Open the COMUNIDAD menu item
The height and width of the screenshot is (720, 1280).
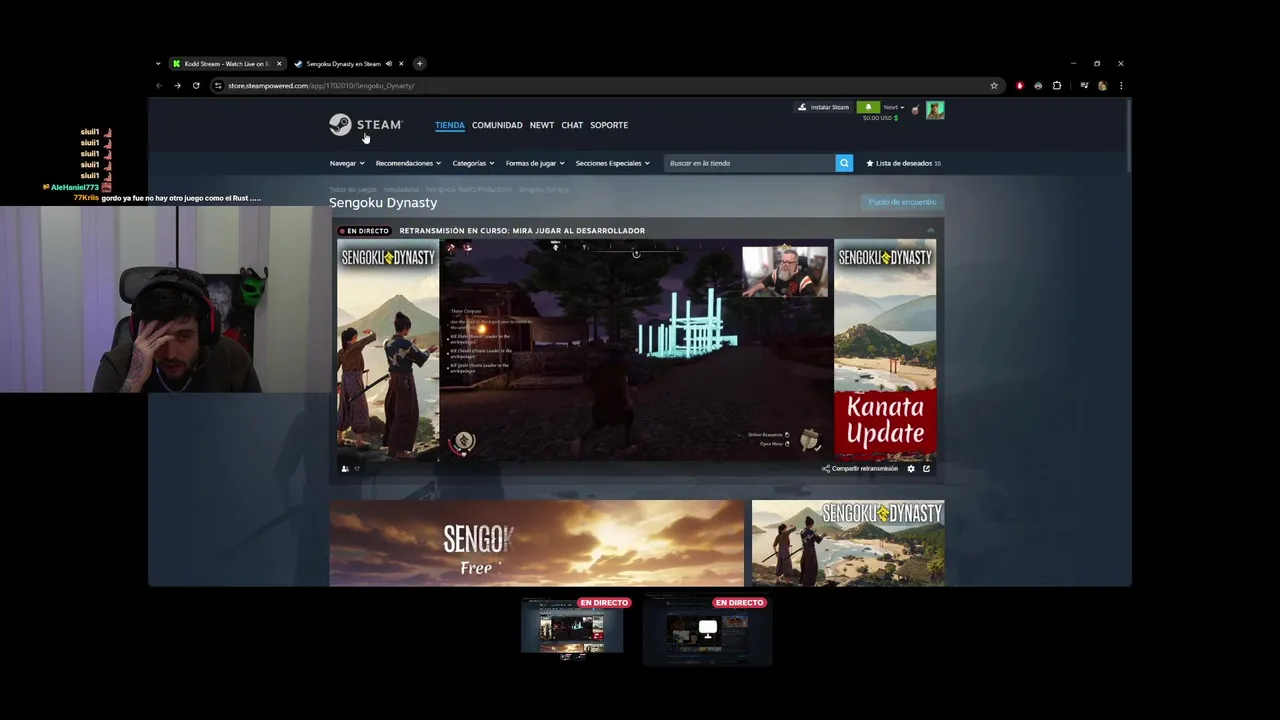coord(497,125)
